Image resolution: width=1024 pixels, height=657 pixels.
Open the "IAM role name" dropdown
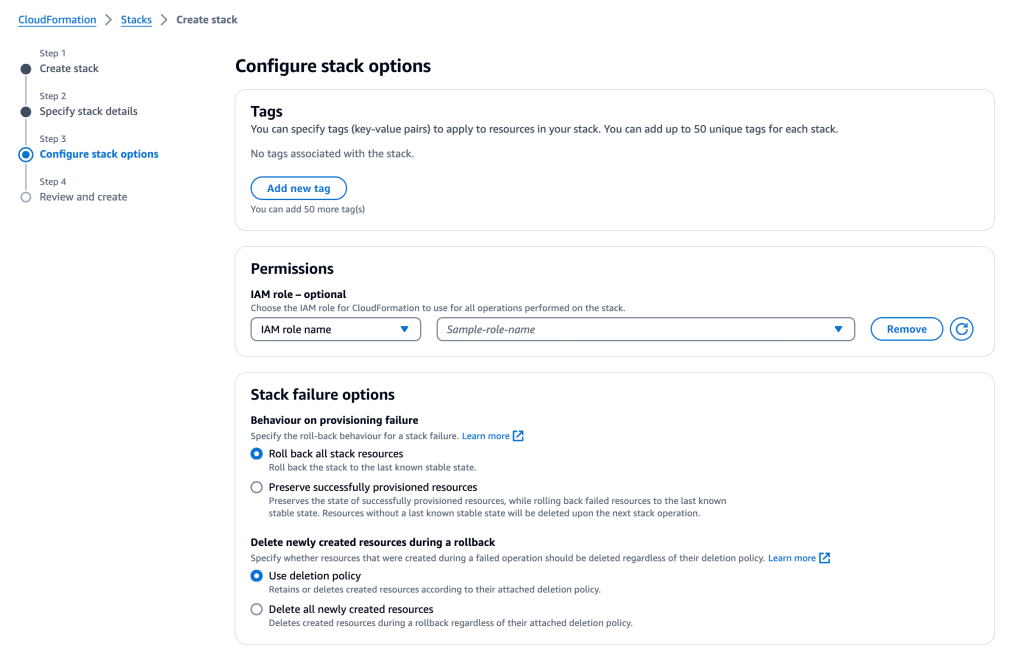click(335, 328)
